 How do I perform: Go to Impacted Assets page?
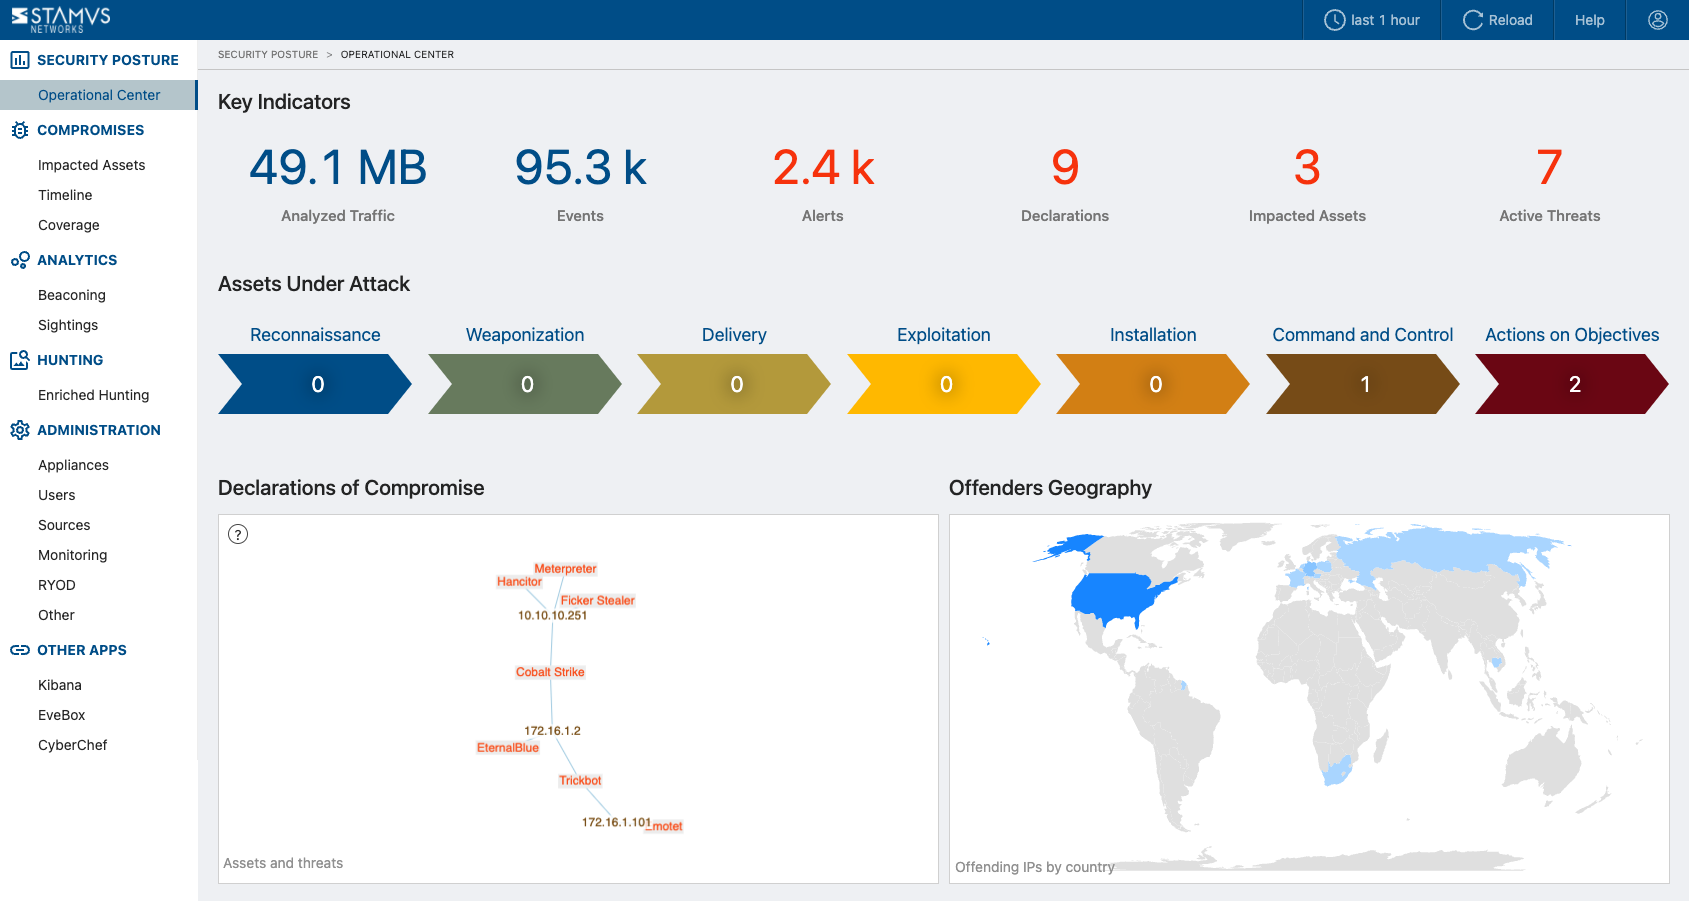tap(91, 165)
